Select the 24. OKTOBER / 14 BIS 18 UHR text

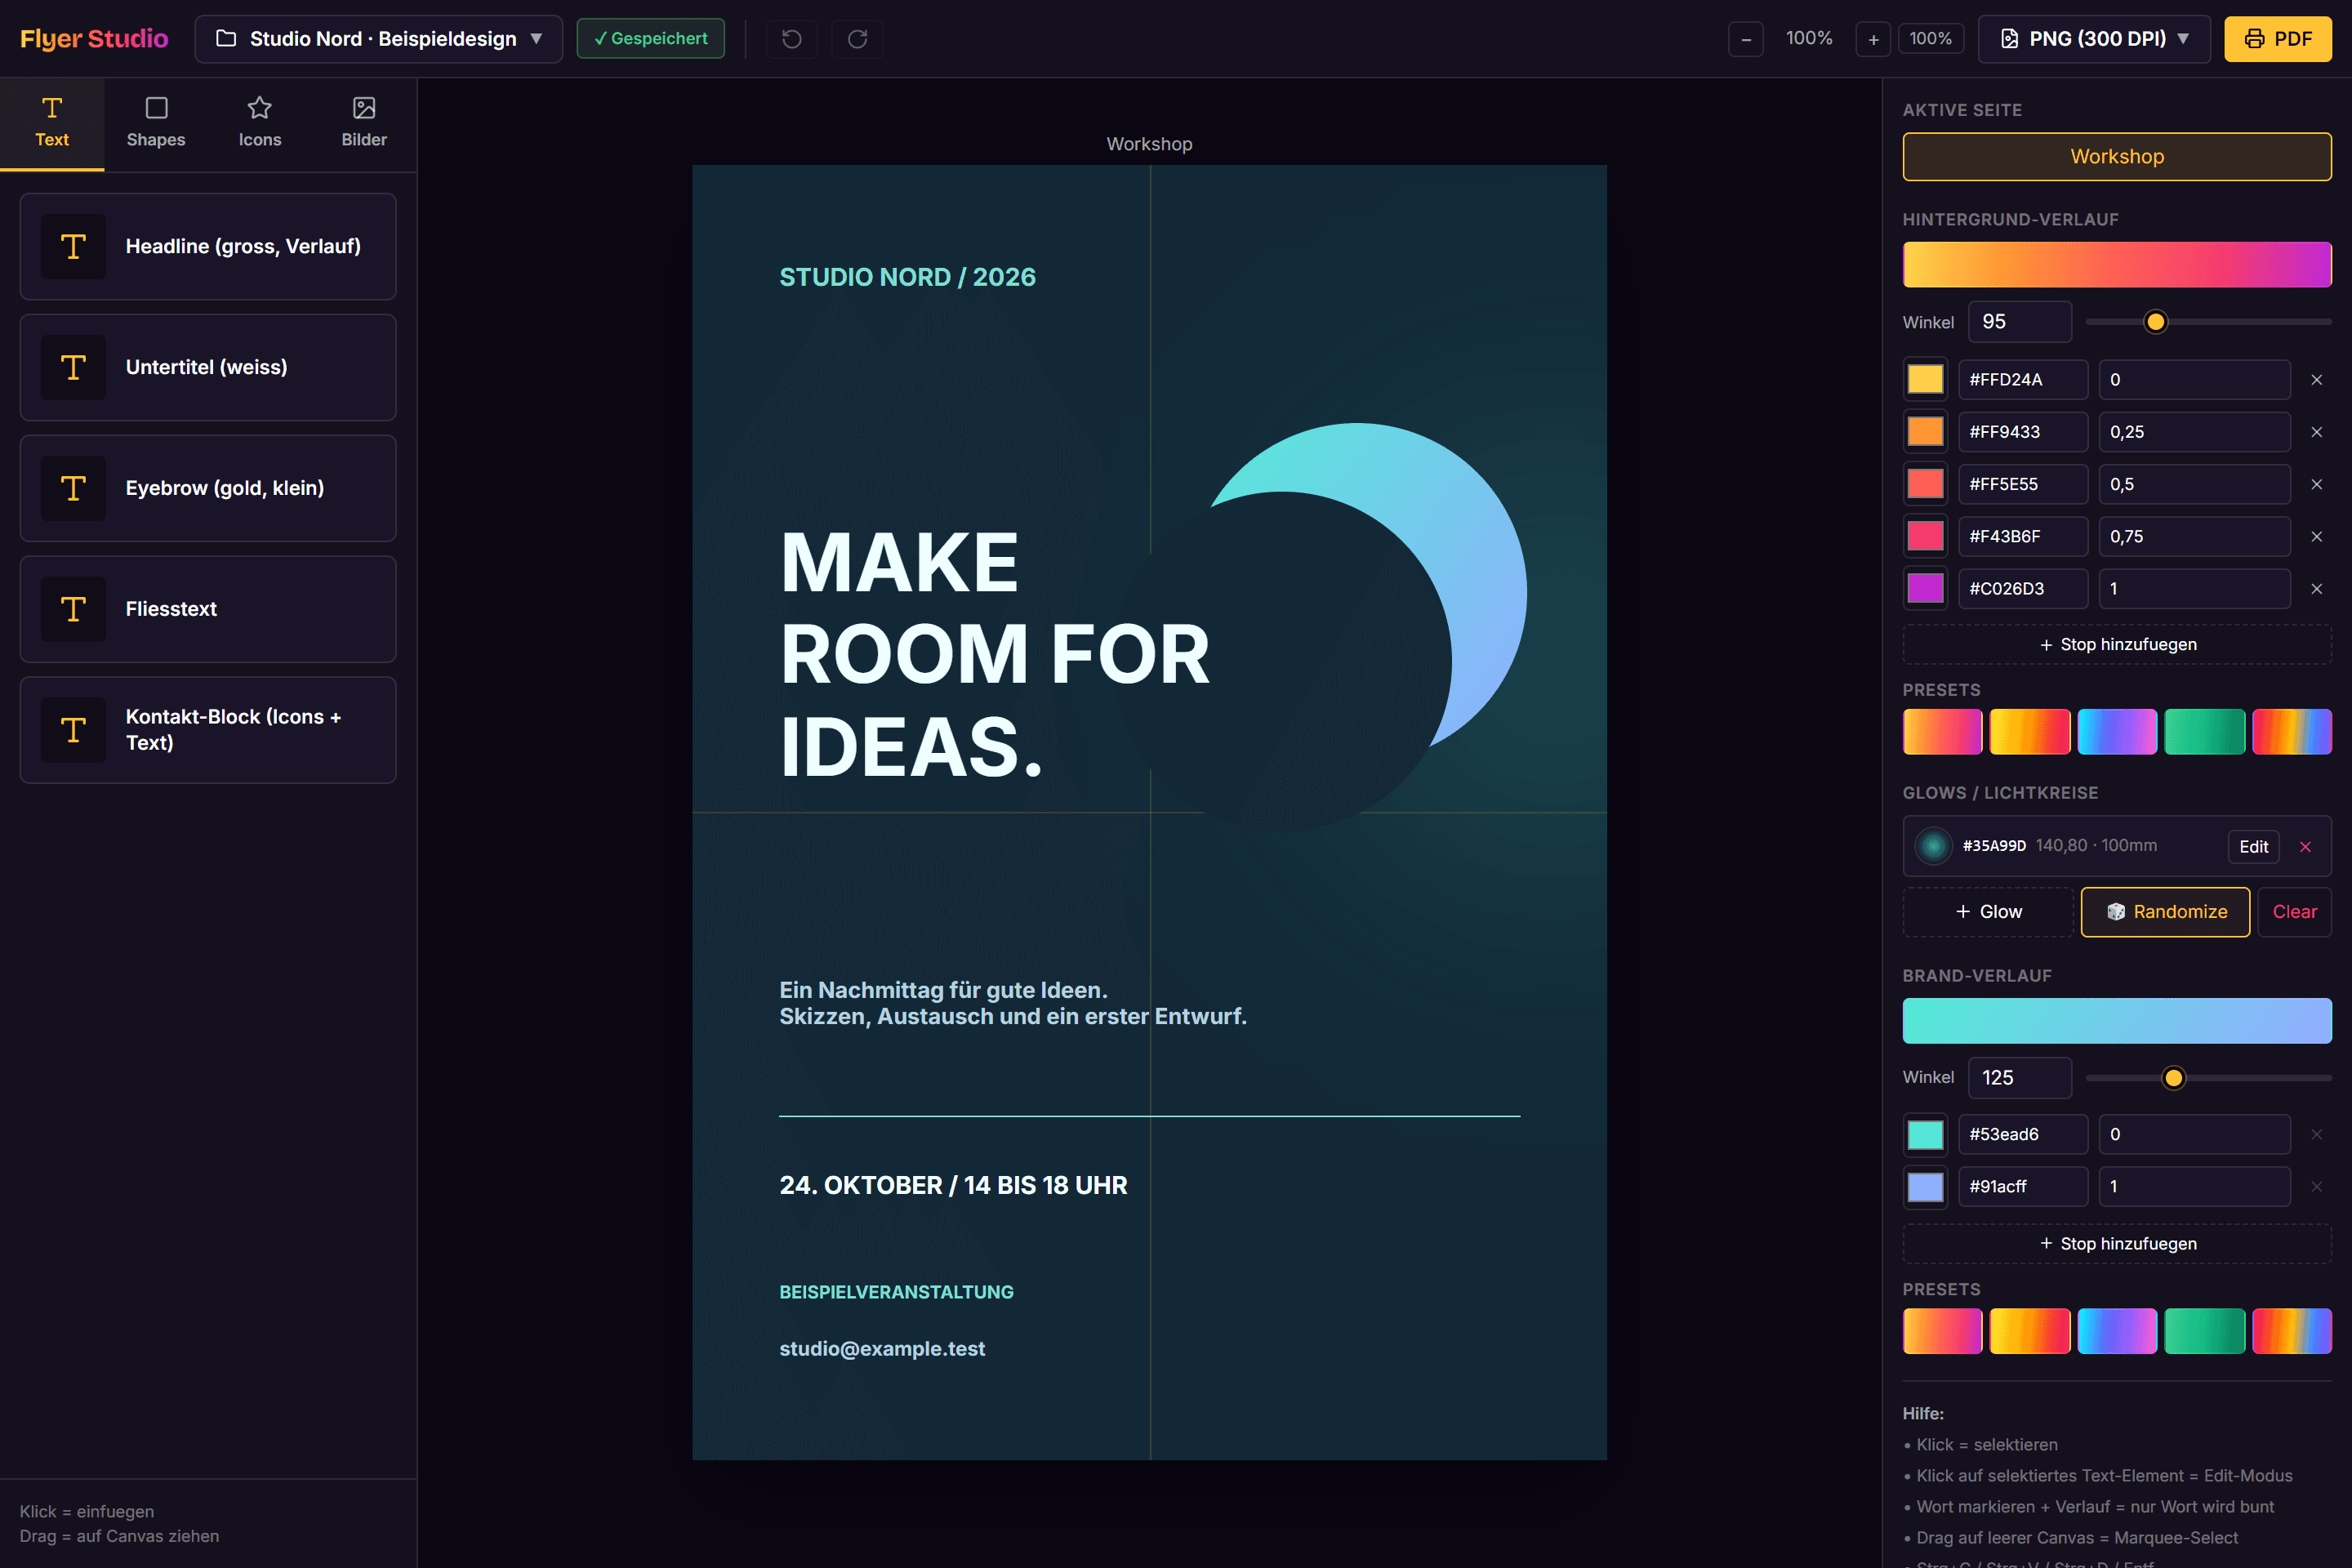pyautogui.click(x=953, y=1185)
